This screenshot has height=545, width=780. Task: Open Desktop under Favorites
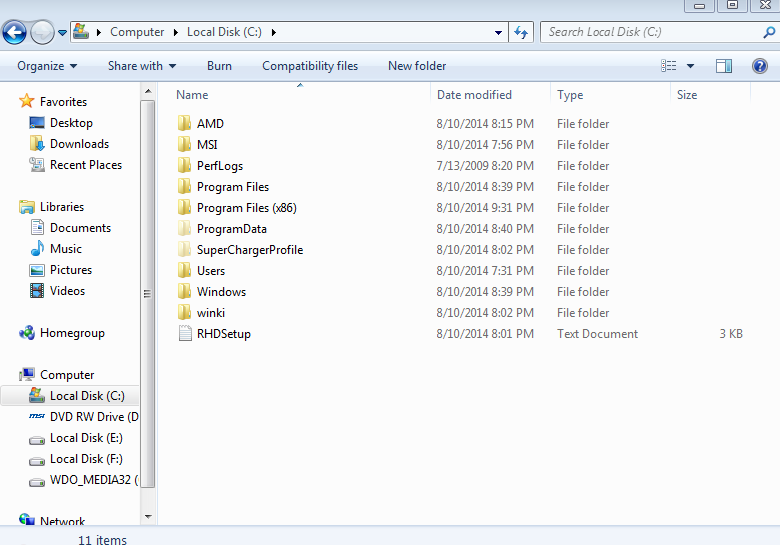(71, 122)
